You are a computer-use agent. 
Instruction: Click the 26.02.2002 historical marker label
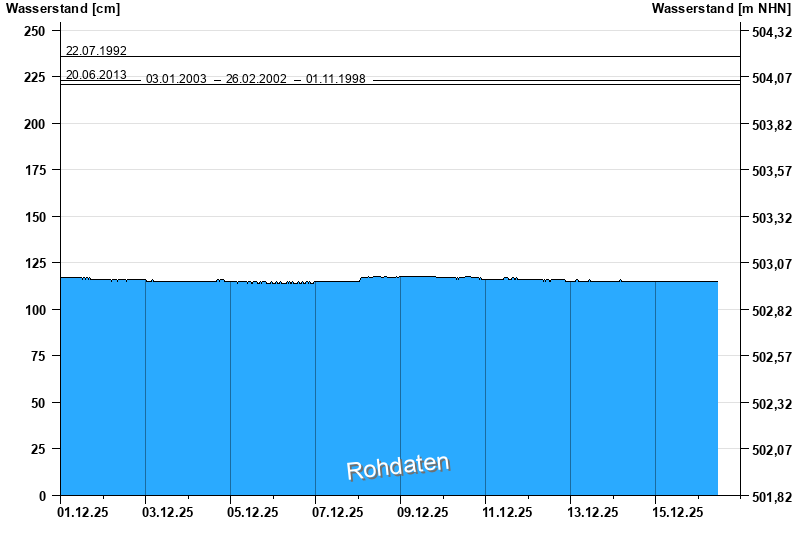[x=256, y=78]
